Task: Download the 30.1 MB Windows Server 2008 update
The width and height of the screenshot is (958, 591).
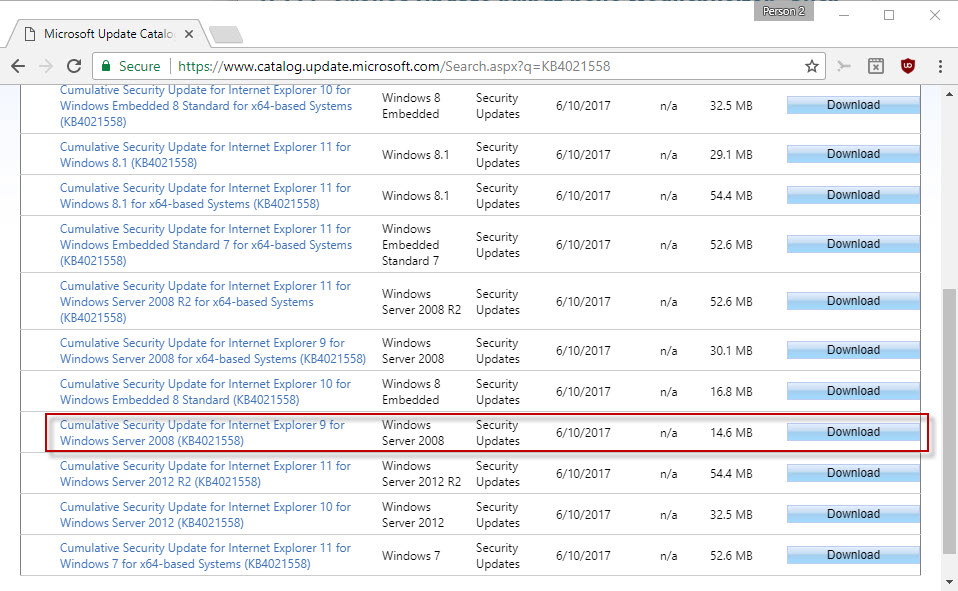Action: pyautogui.click(x=853, y=350)
